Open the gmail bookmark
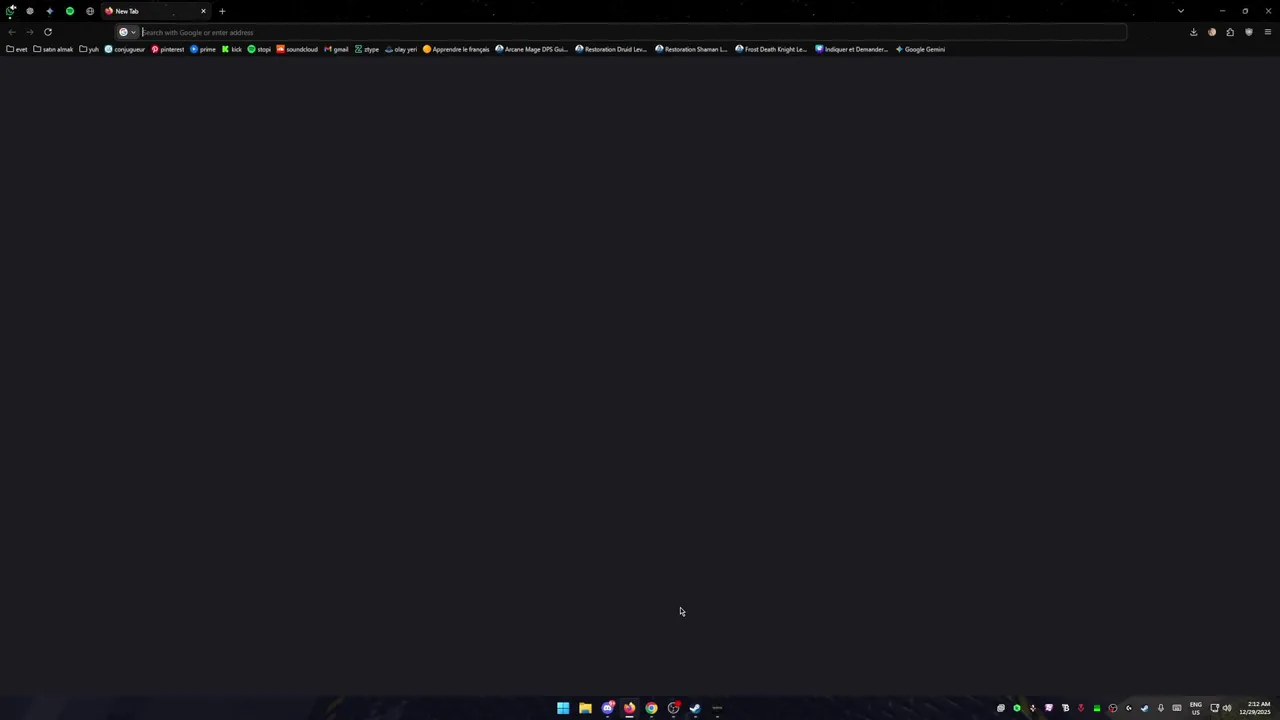 click(x=336, y=49)
